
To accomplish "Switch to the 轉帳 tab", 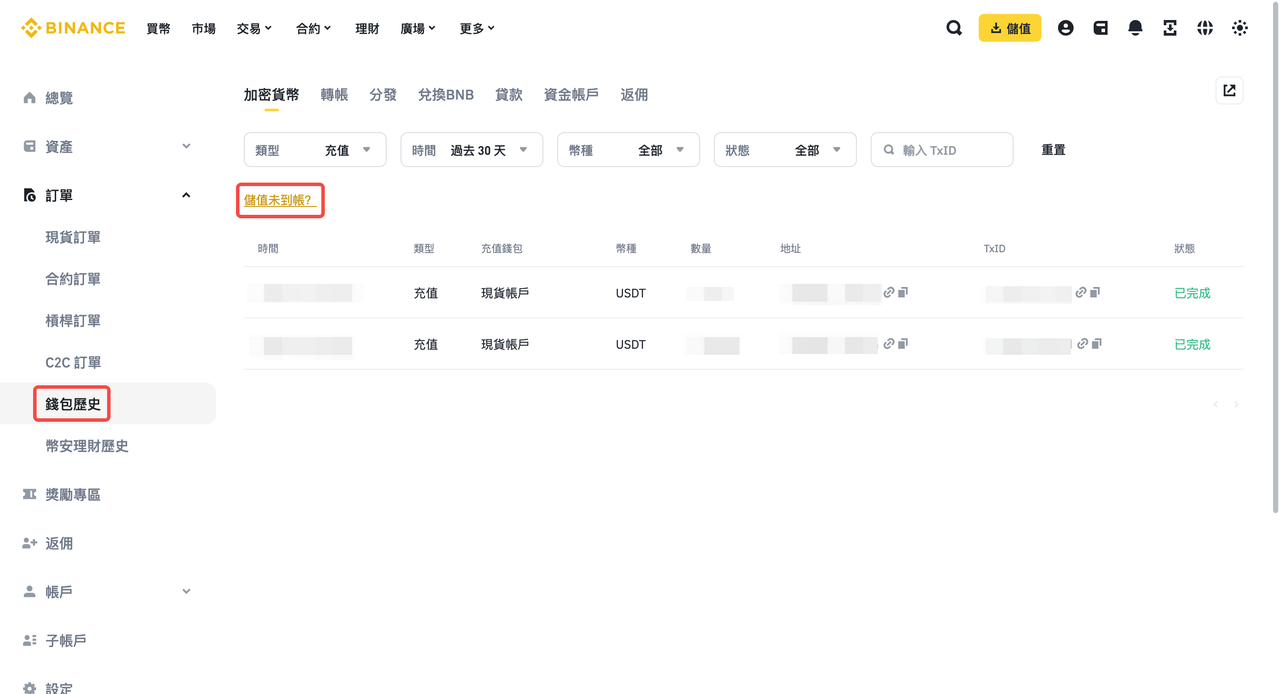I will coord(334,95).
